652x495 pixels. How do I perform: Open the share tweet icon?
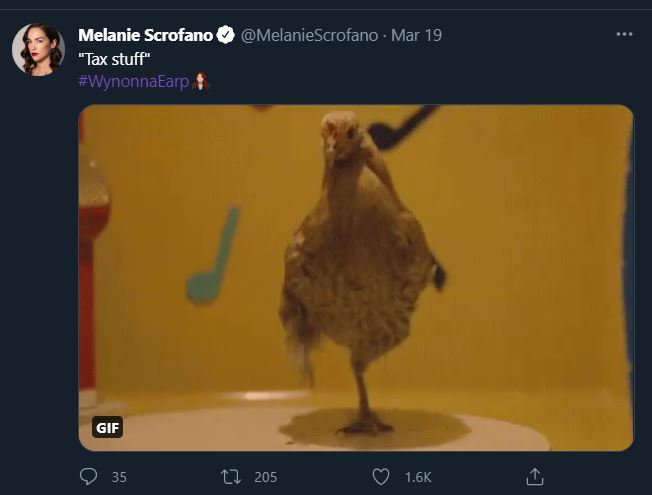coord(535,477)
